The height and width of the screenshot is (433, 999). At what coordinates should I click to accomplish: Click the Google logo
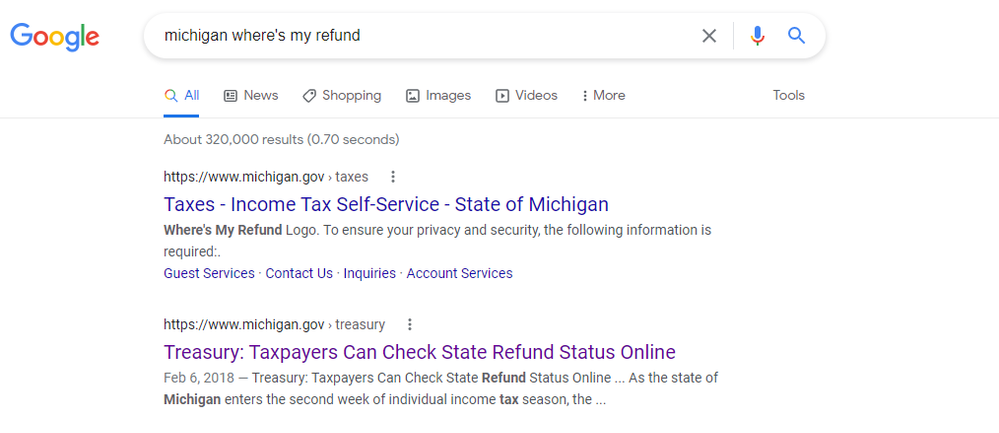55,37
